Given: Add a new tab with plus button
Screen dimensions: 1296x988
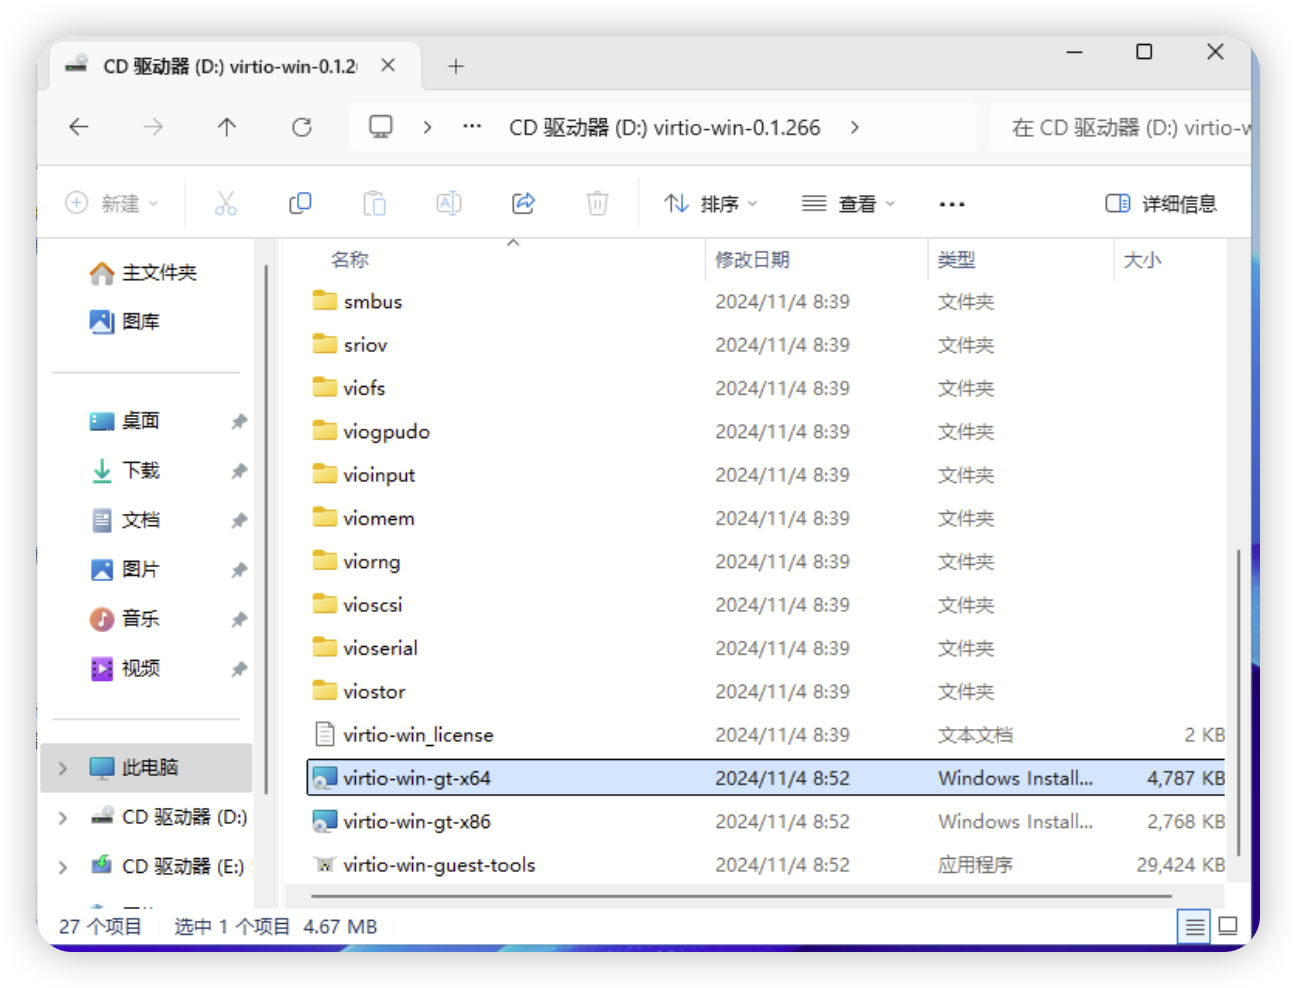Looking at the screenshot, I should pyautogui.click(x=456, y=66).
